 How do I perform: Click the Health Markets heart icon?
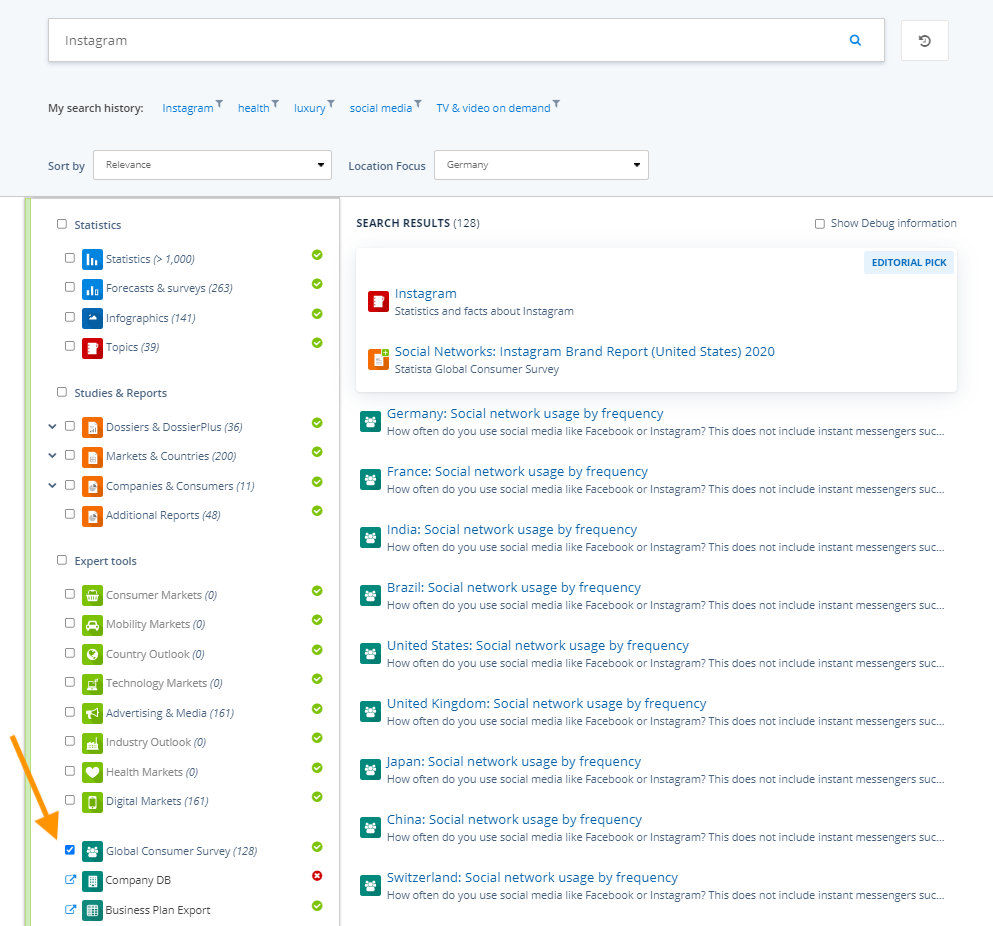92,772
